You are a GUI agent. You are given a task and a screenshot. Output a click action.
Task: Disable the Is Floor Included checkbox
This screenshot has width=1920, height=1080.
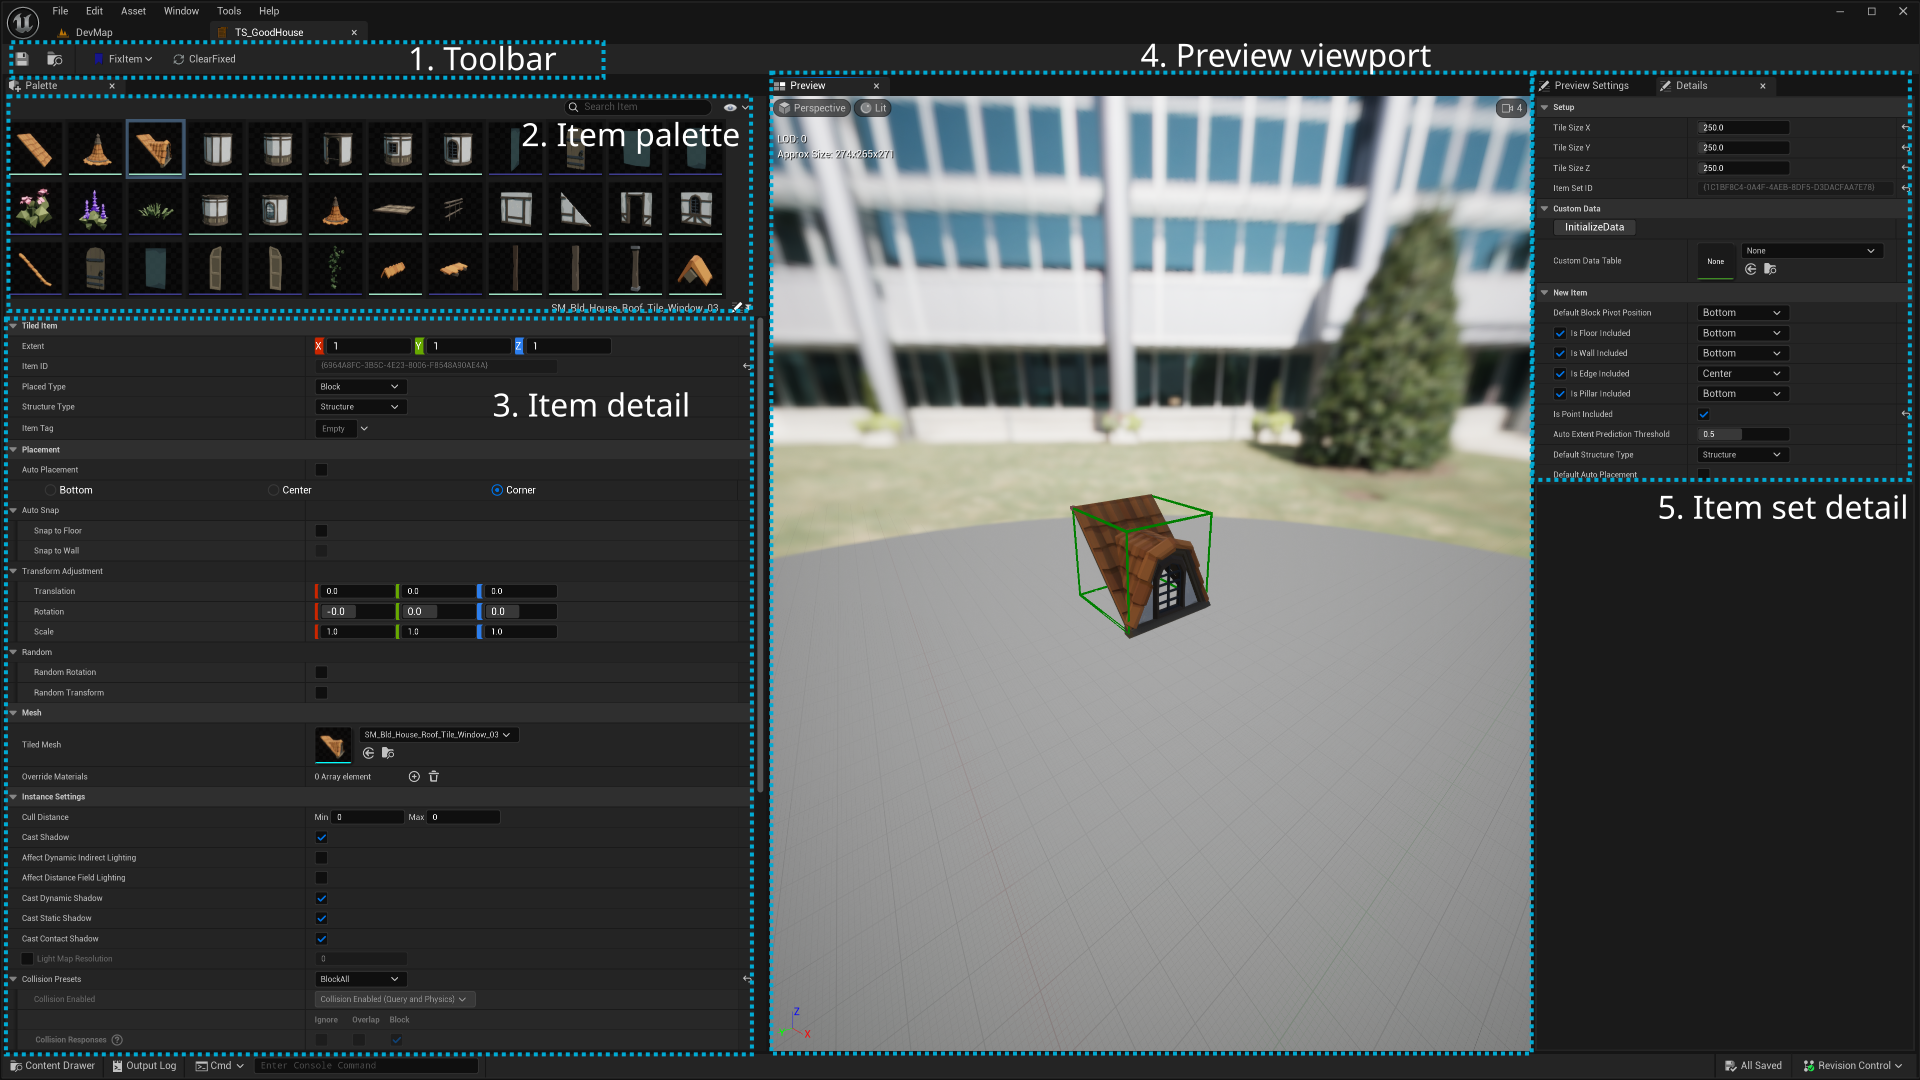[1560, 334]
